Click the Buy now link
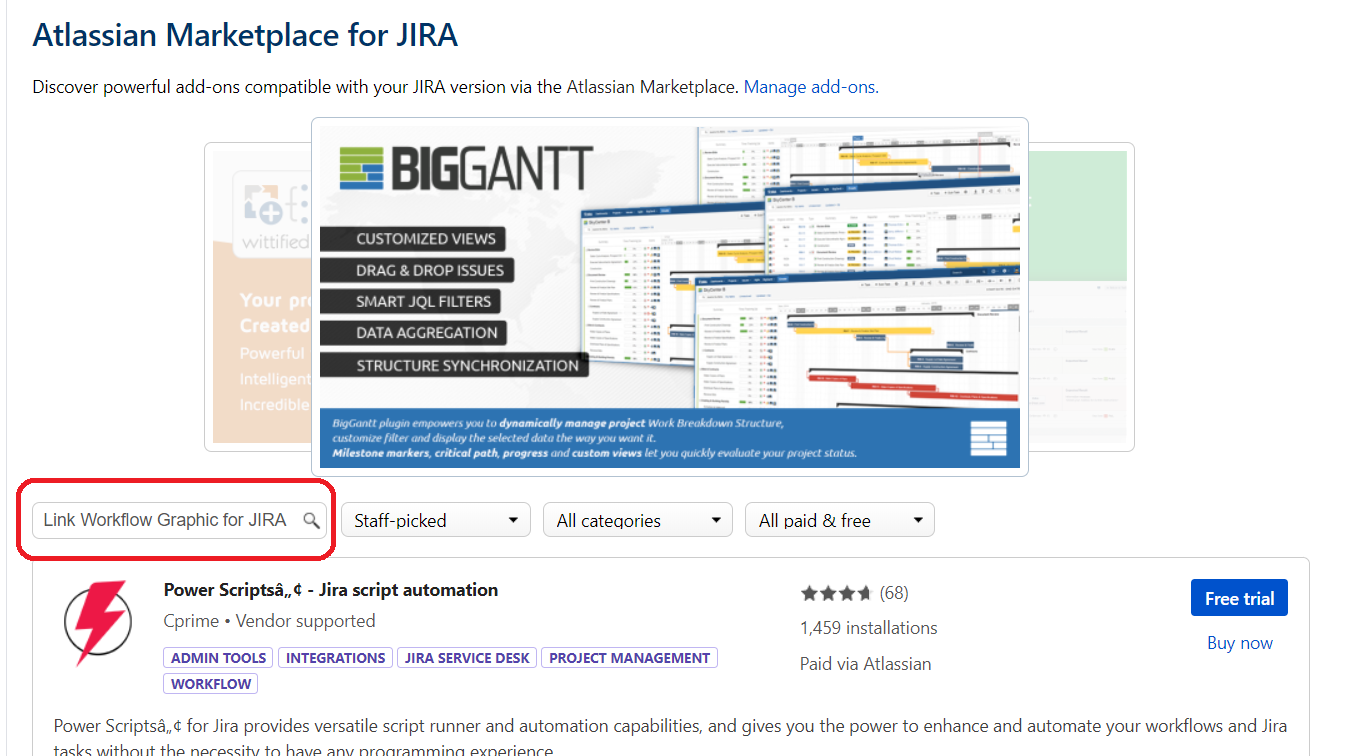 coord(1239,643)
